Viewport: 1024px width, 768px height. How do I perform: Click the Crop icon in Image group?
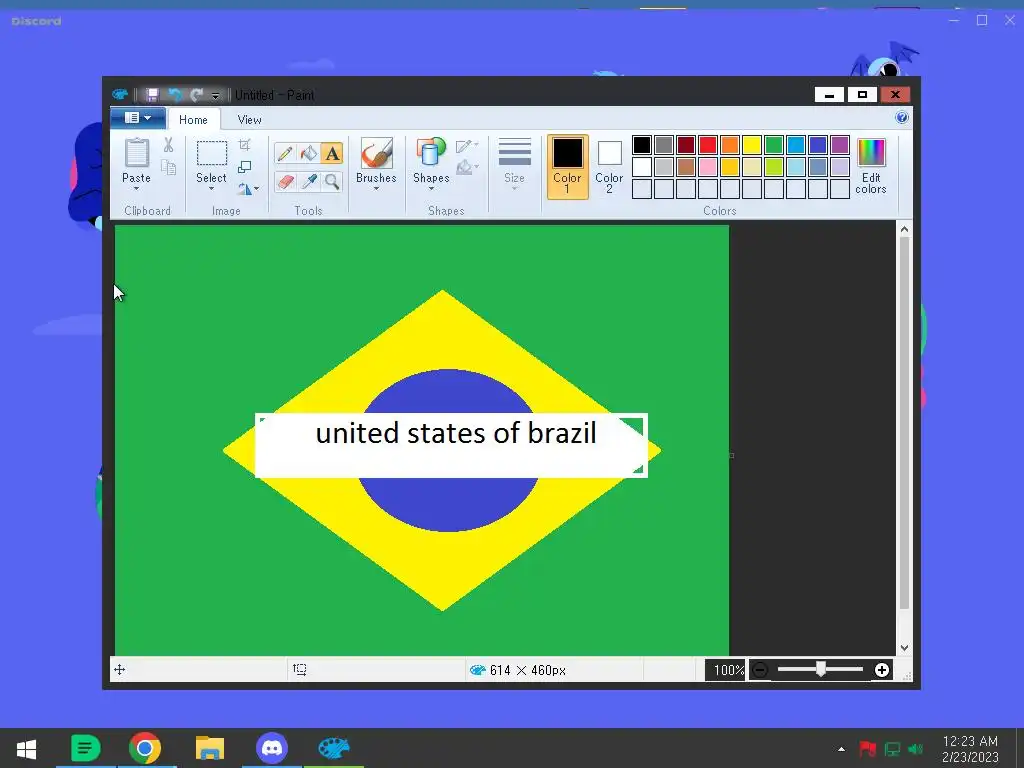(245, 145)
